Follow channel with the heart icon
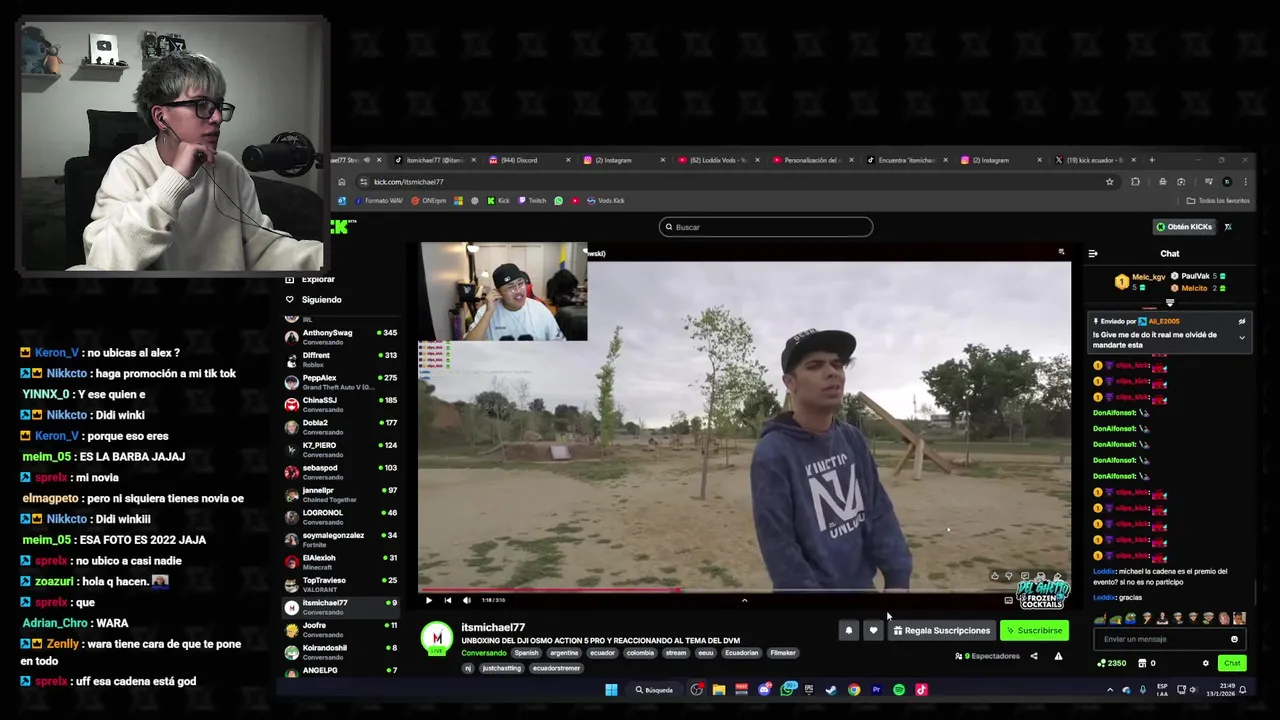This screenshot has width=1280, height=720. click(873, 631)
